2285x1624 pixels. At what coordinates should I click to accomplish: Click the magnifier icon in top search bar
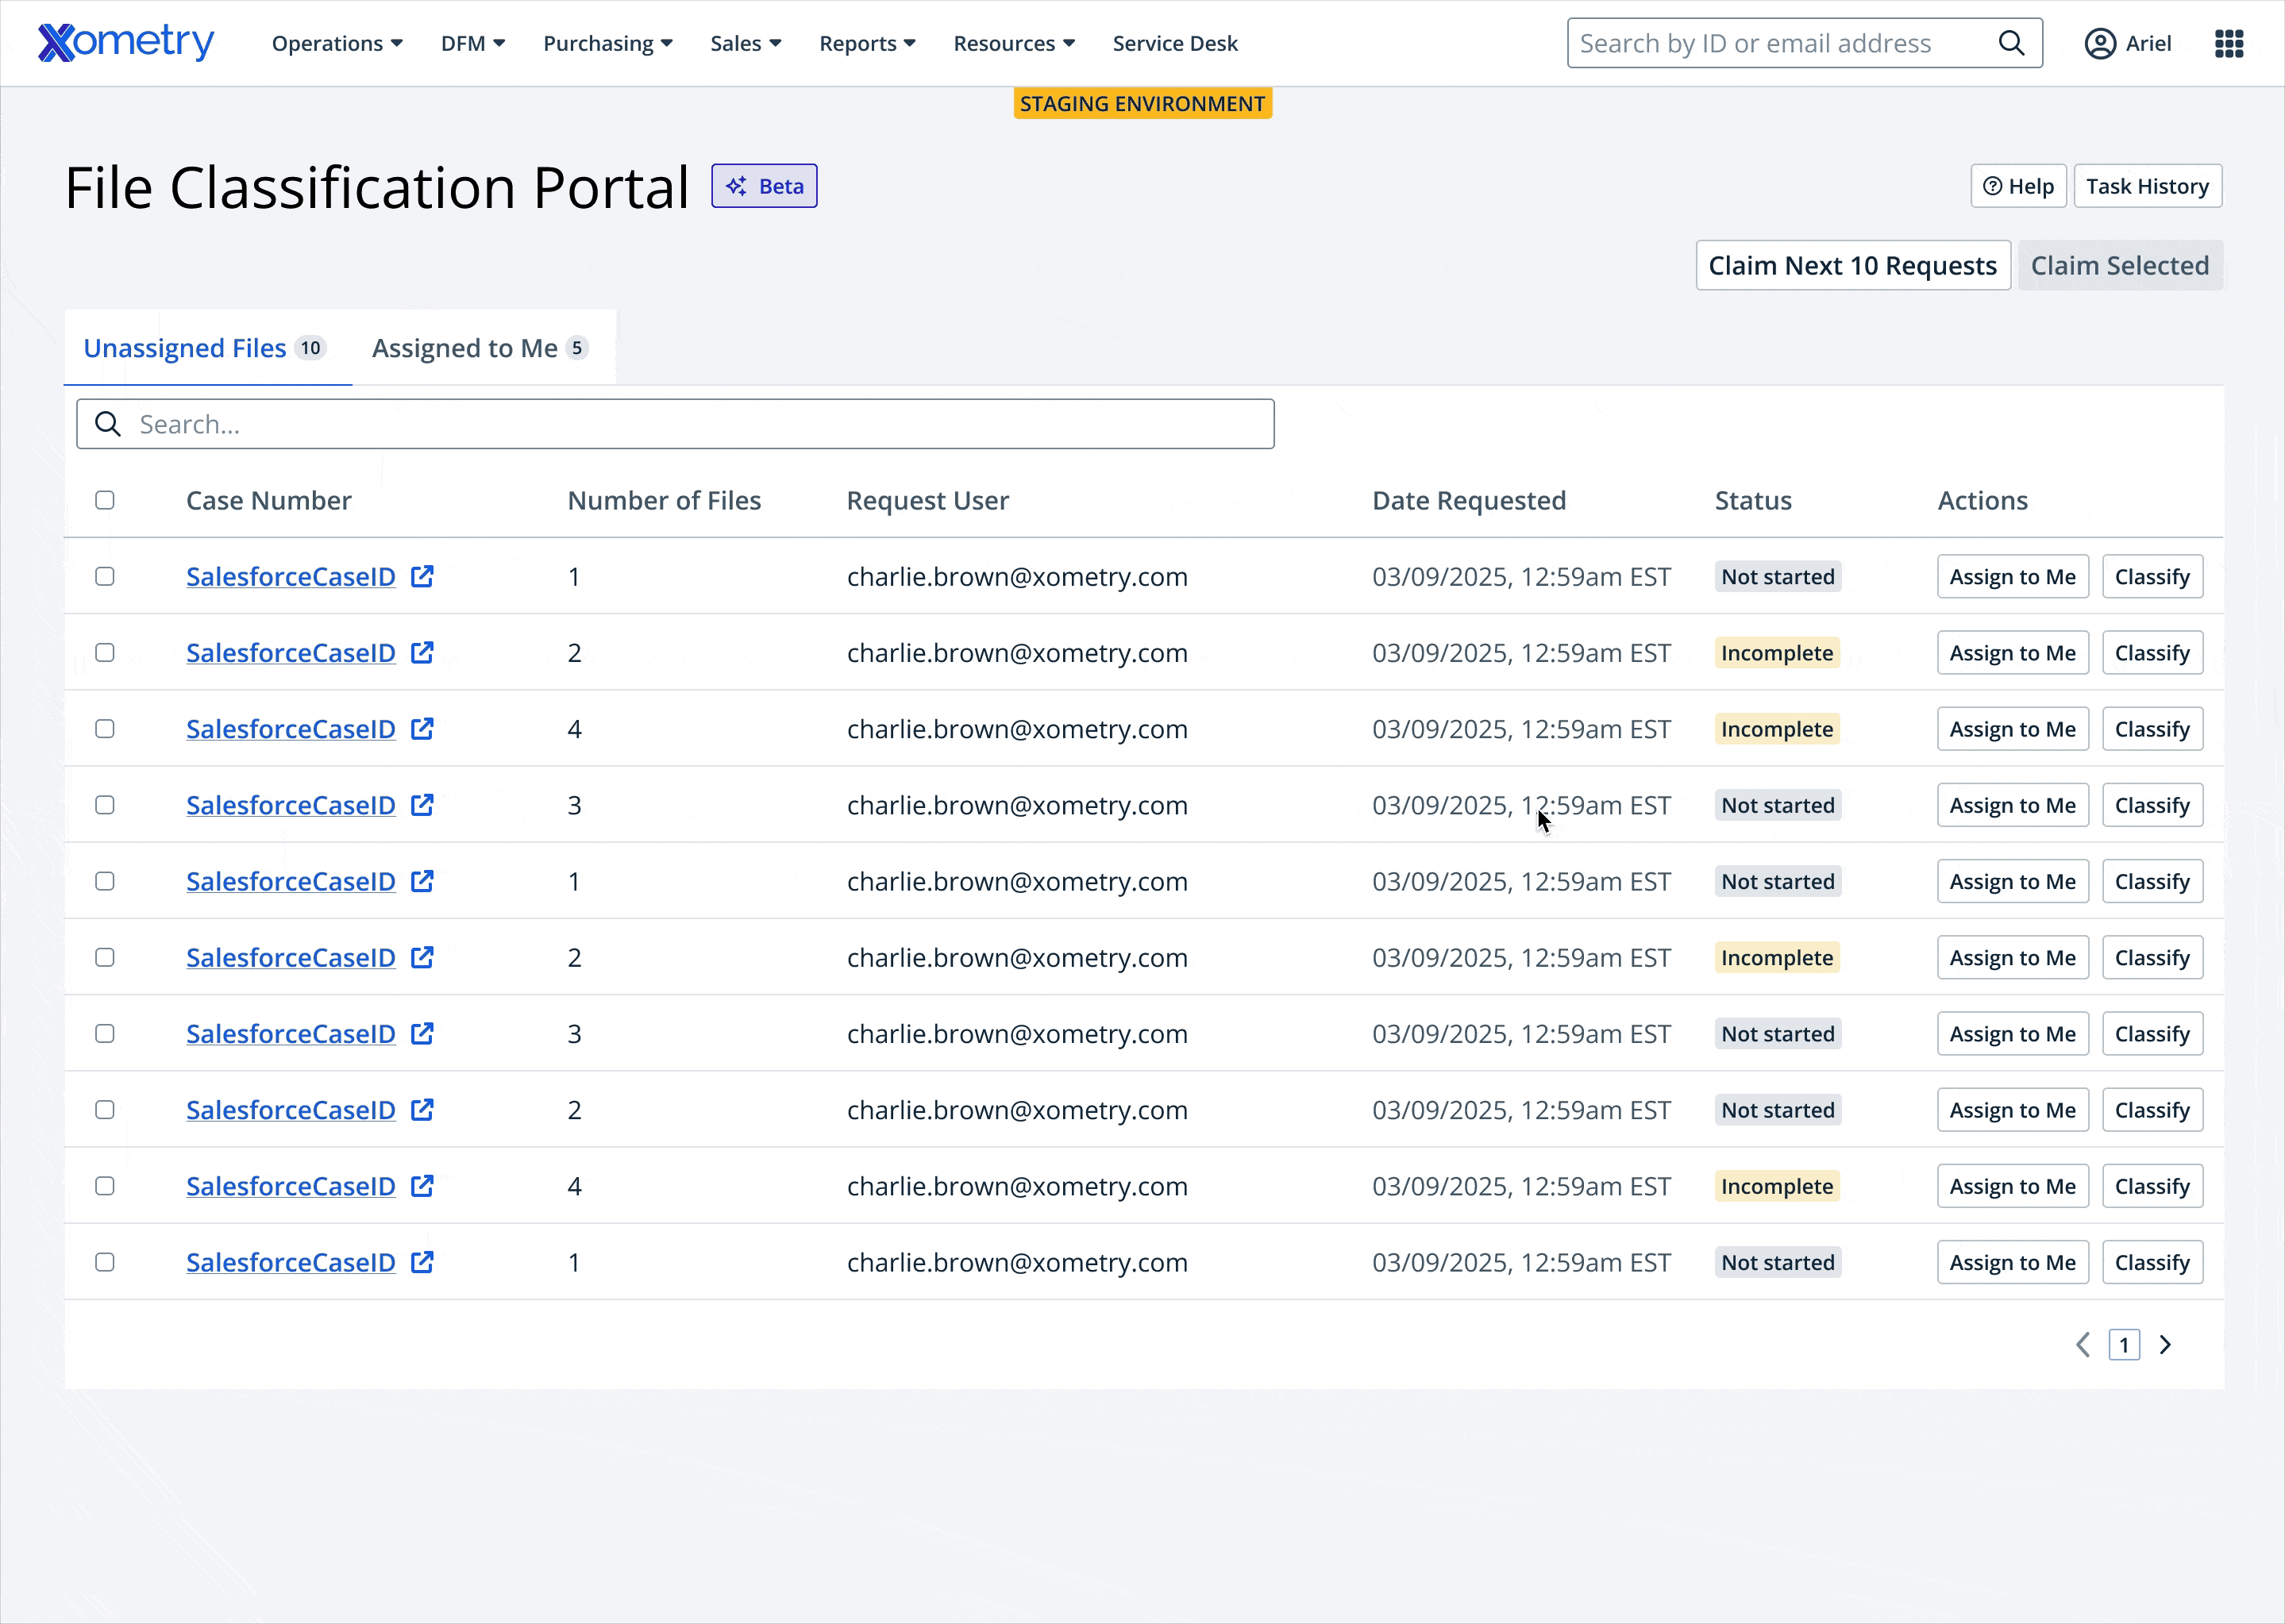2011,43
